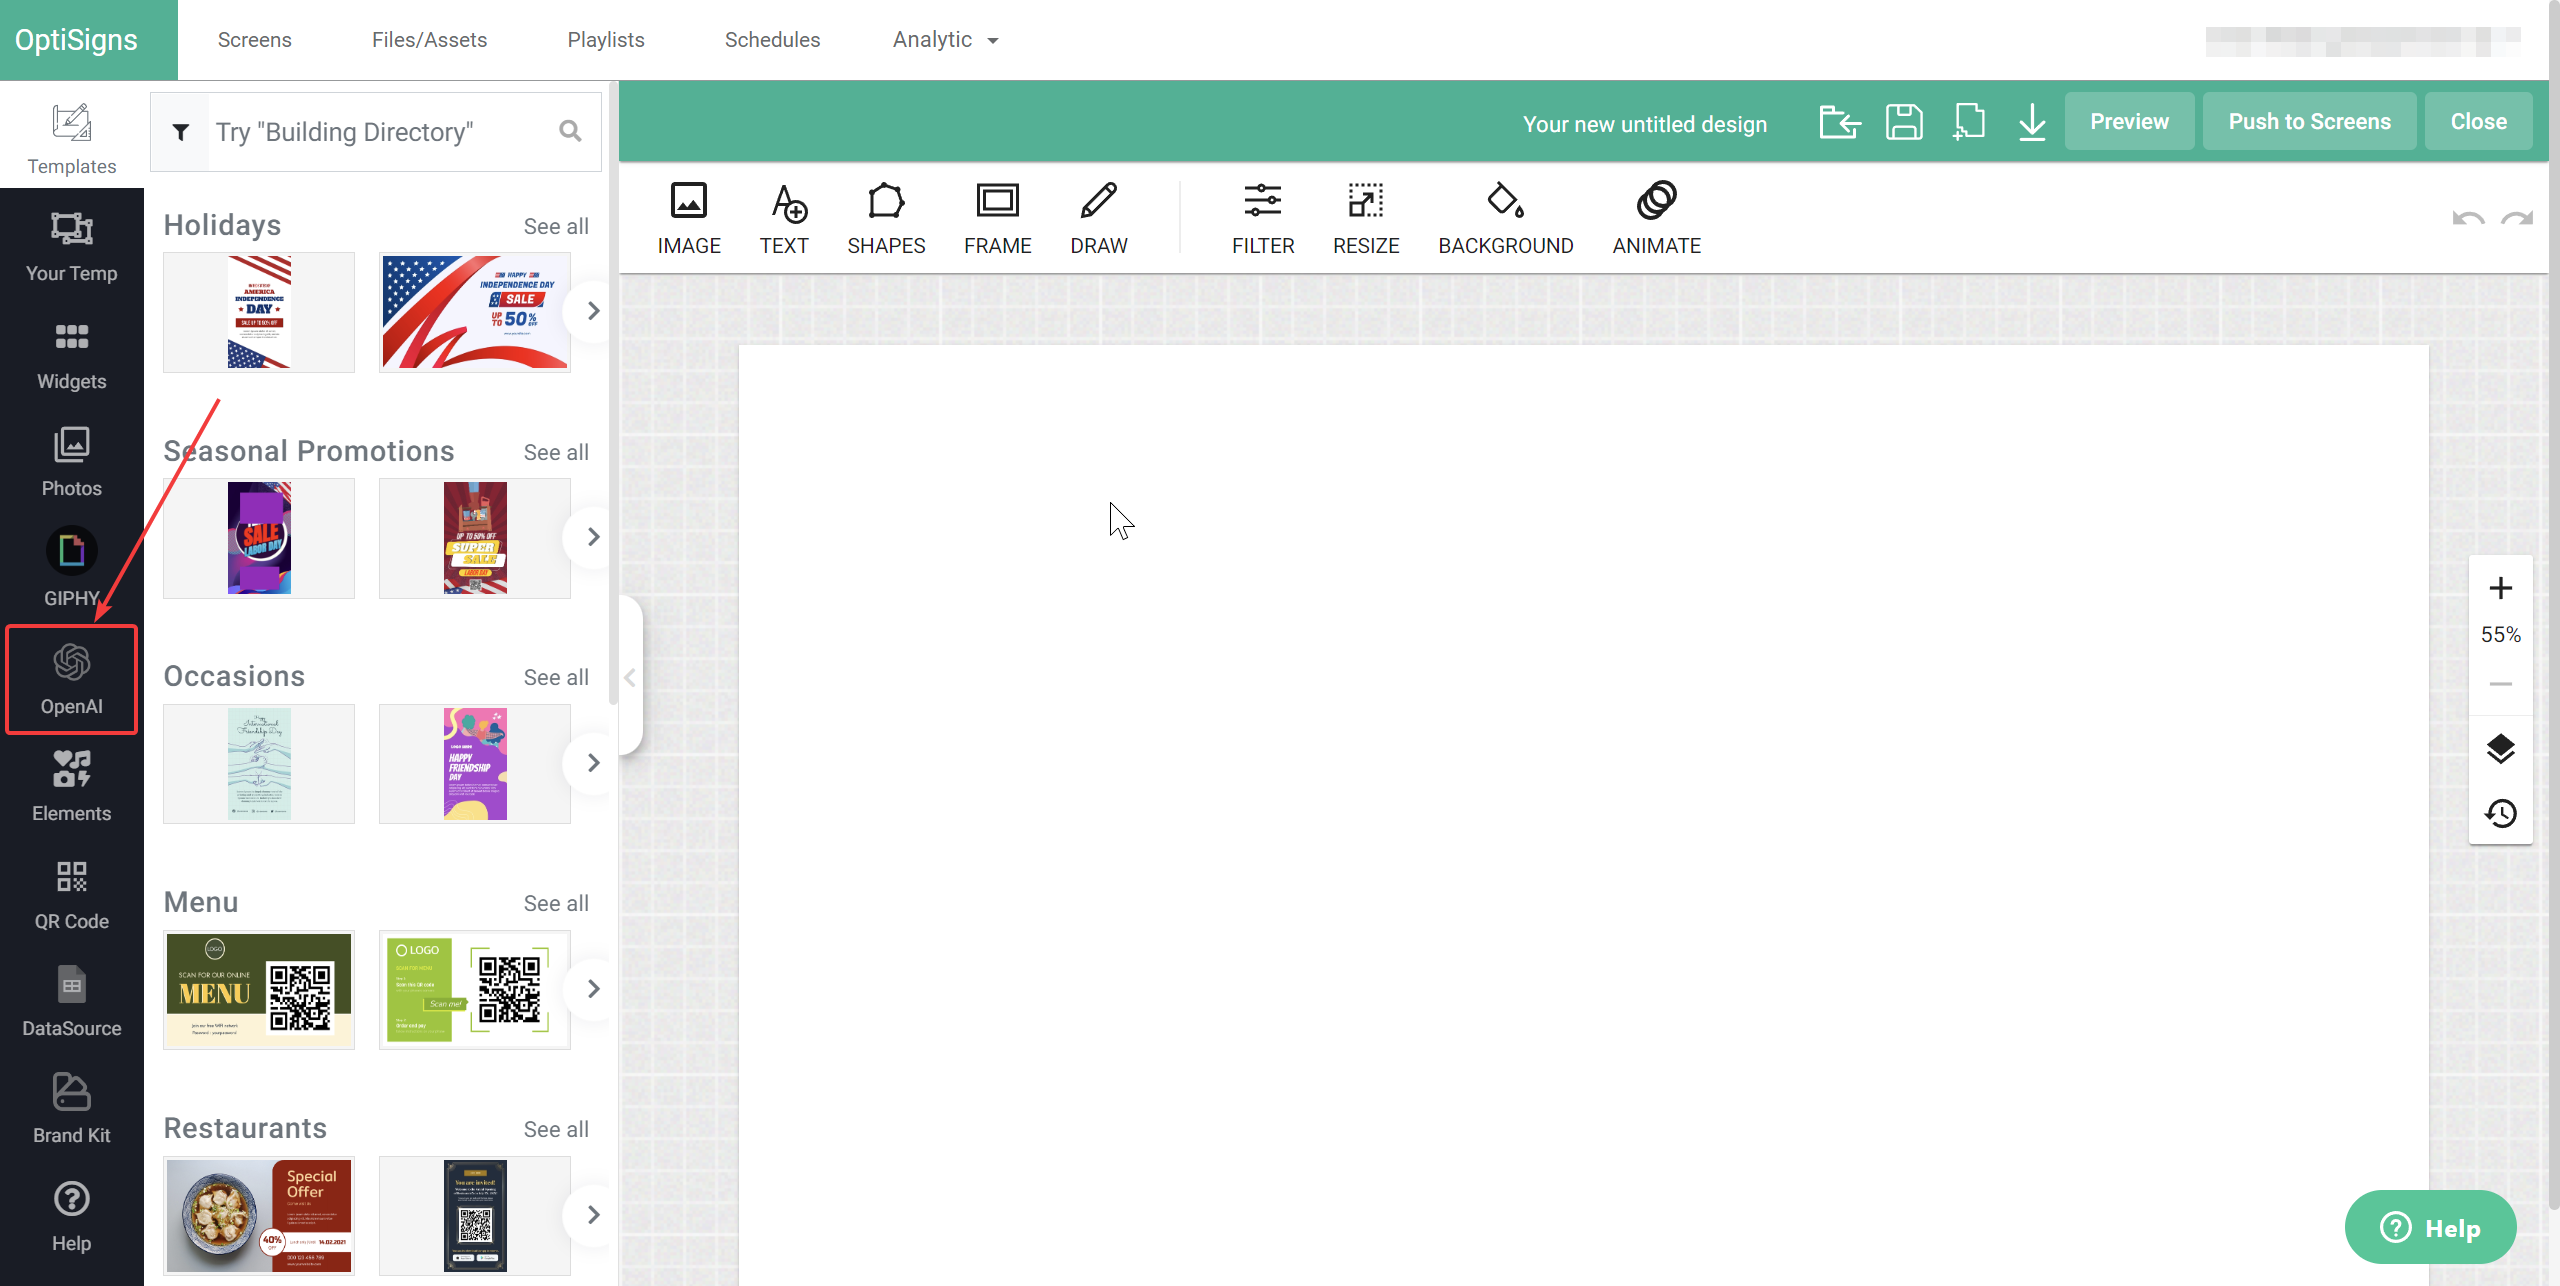See all Menu templates
The height and width of the screenshot is (1286, 2560).
point(556,904)
